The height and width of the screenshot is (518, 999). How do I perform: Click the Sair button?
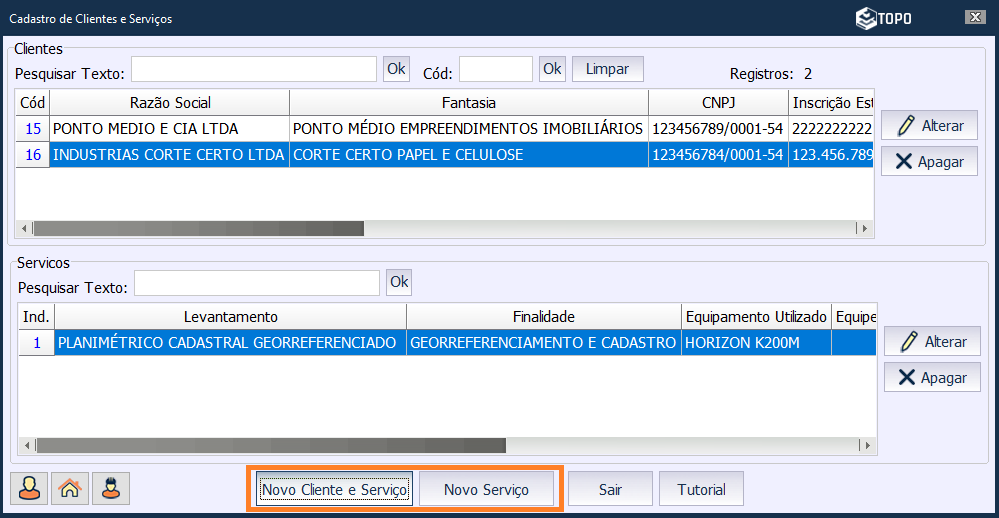pyautogui.click(x=610, y=490)
